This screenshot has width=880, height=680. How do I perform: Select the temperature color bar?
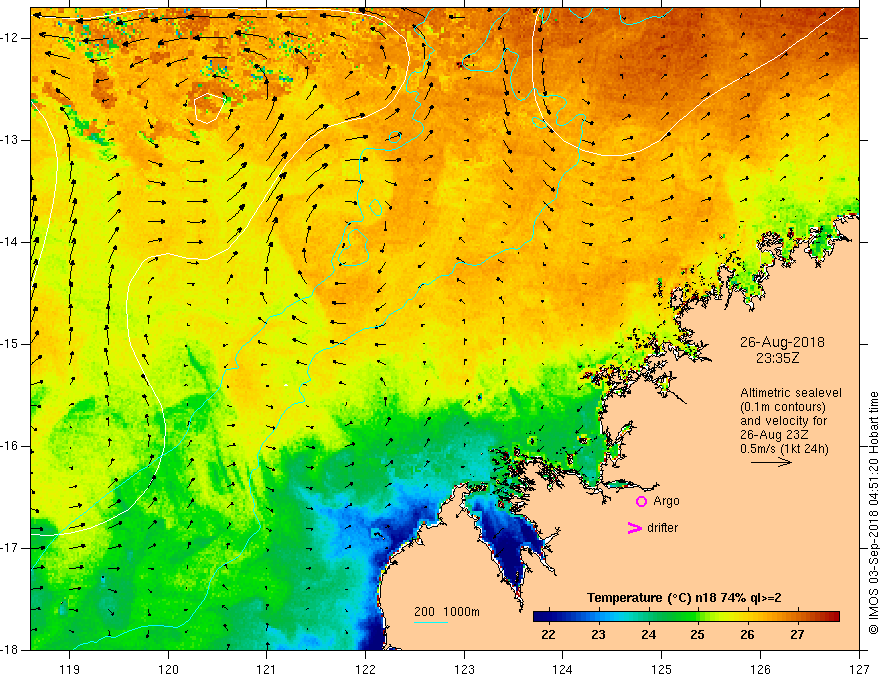coord(686,617)
